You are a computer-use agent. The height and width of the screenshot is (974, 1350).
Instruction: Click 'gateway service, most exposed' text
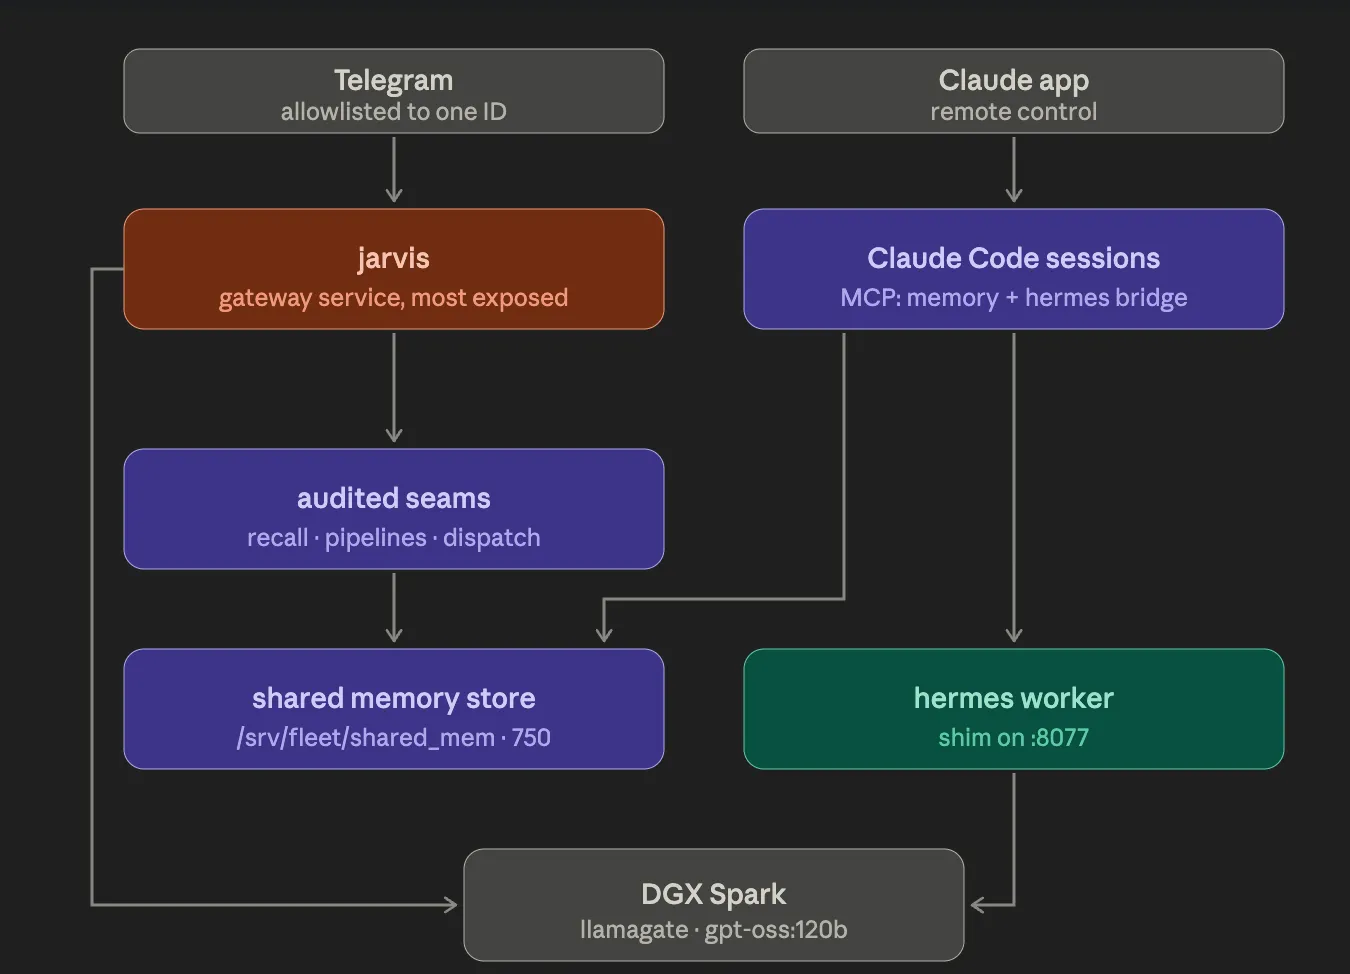(394, 298)
